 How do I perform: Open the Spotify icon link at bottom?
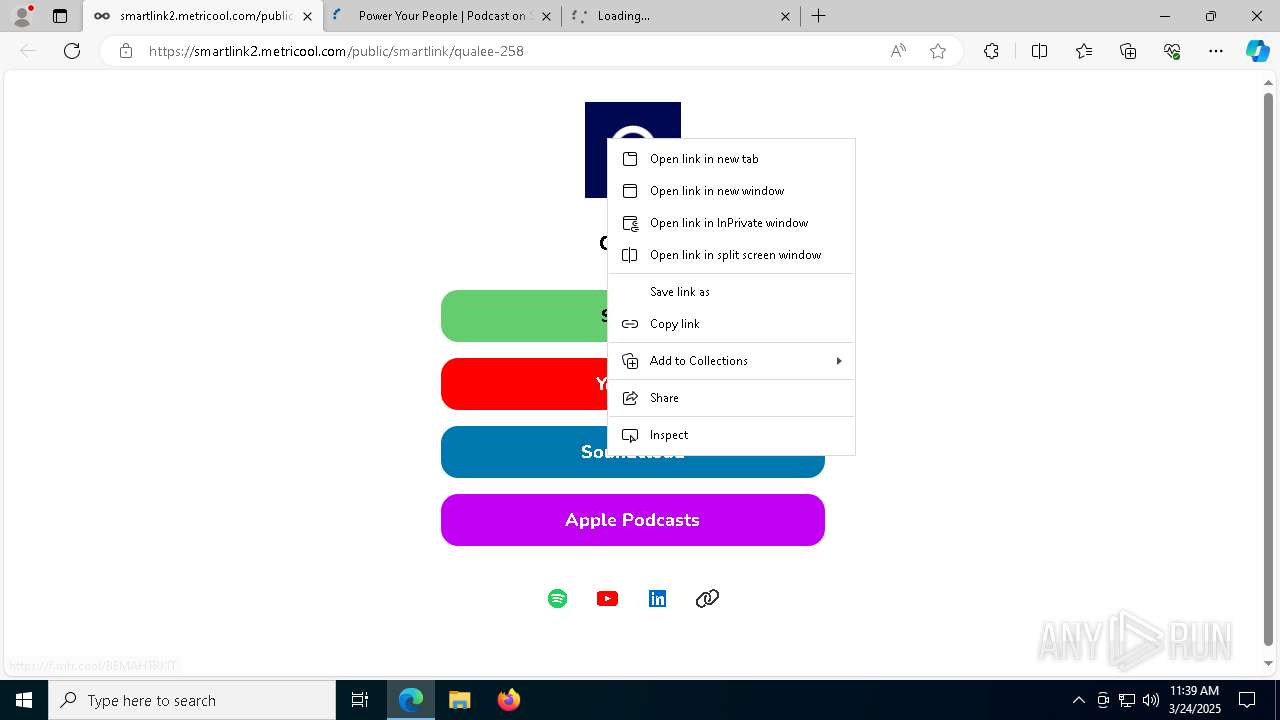click(x=558, y=598)
